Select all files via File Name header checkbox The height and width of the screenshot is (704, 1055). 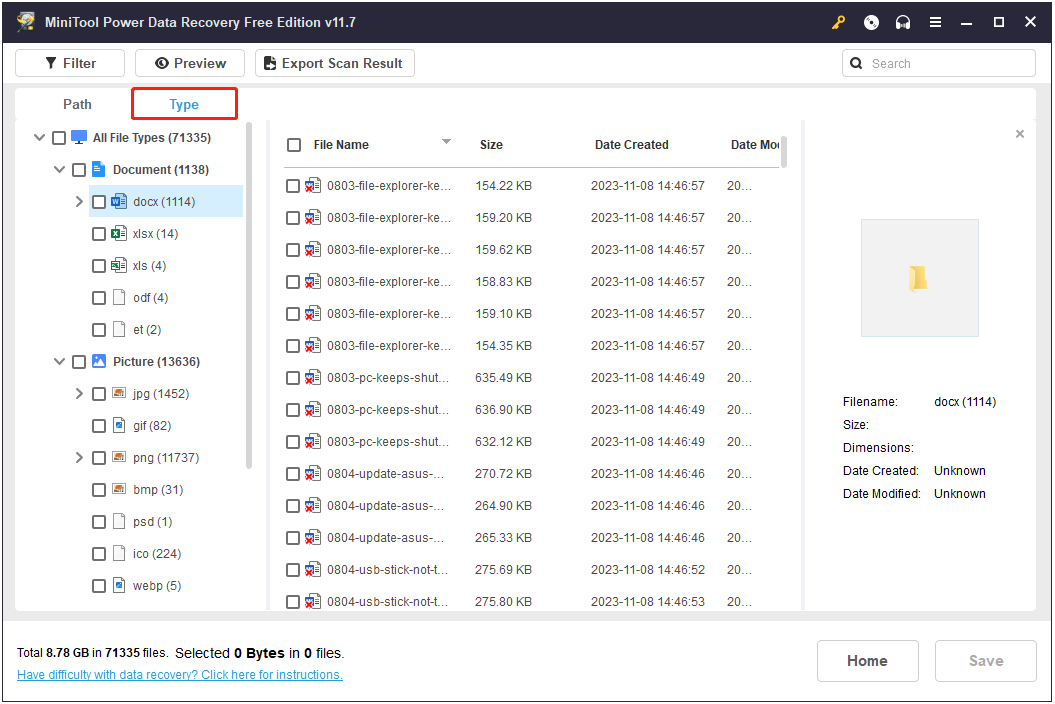[x=294, y=144]
